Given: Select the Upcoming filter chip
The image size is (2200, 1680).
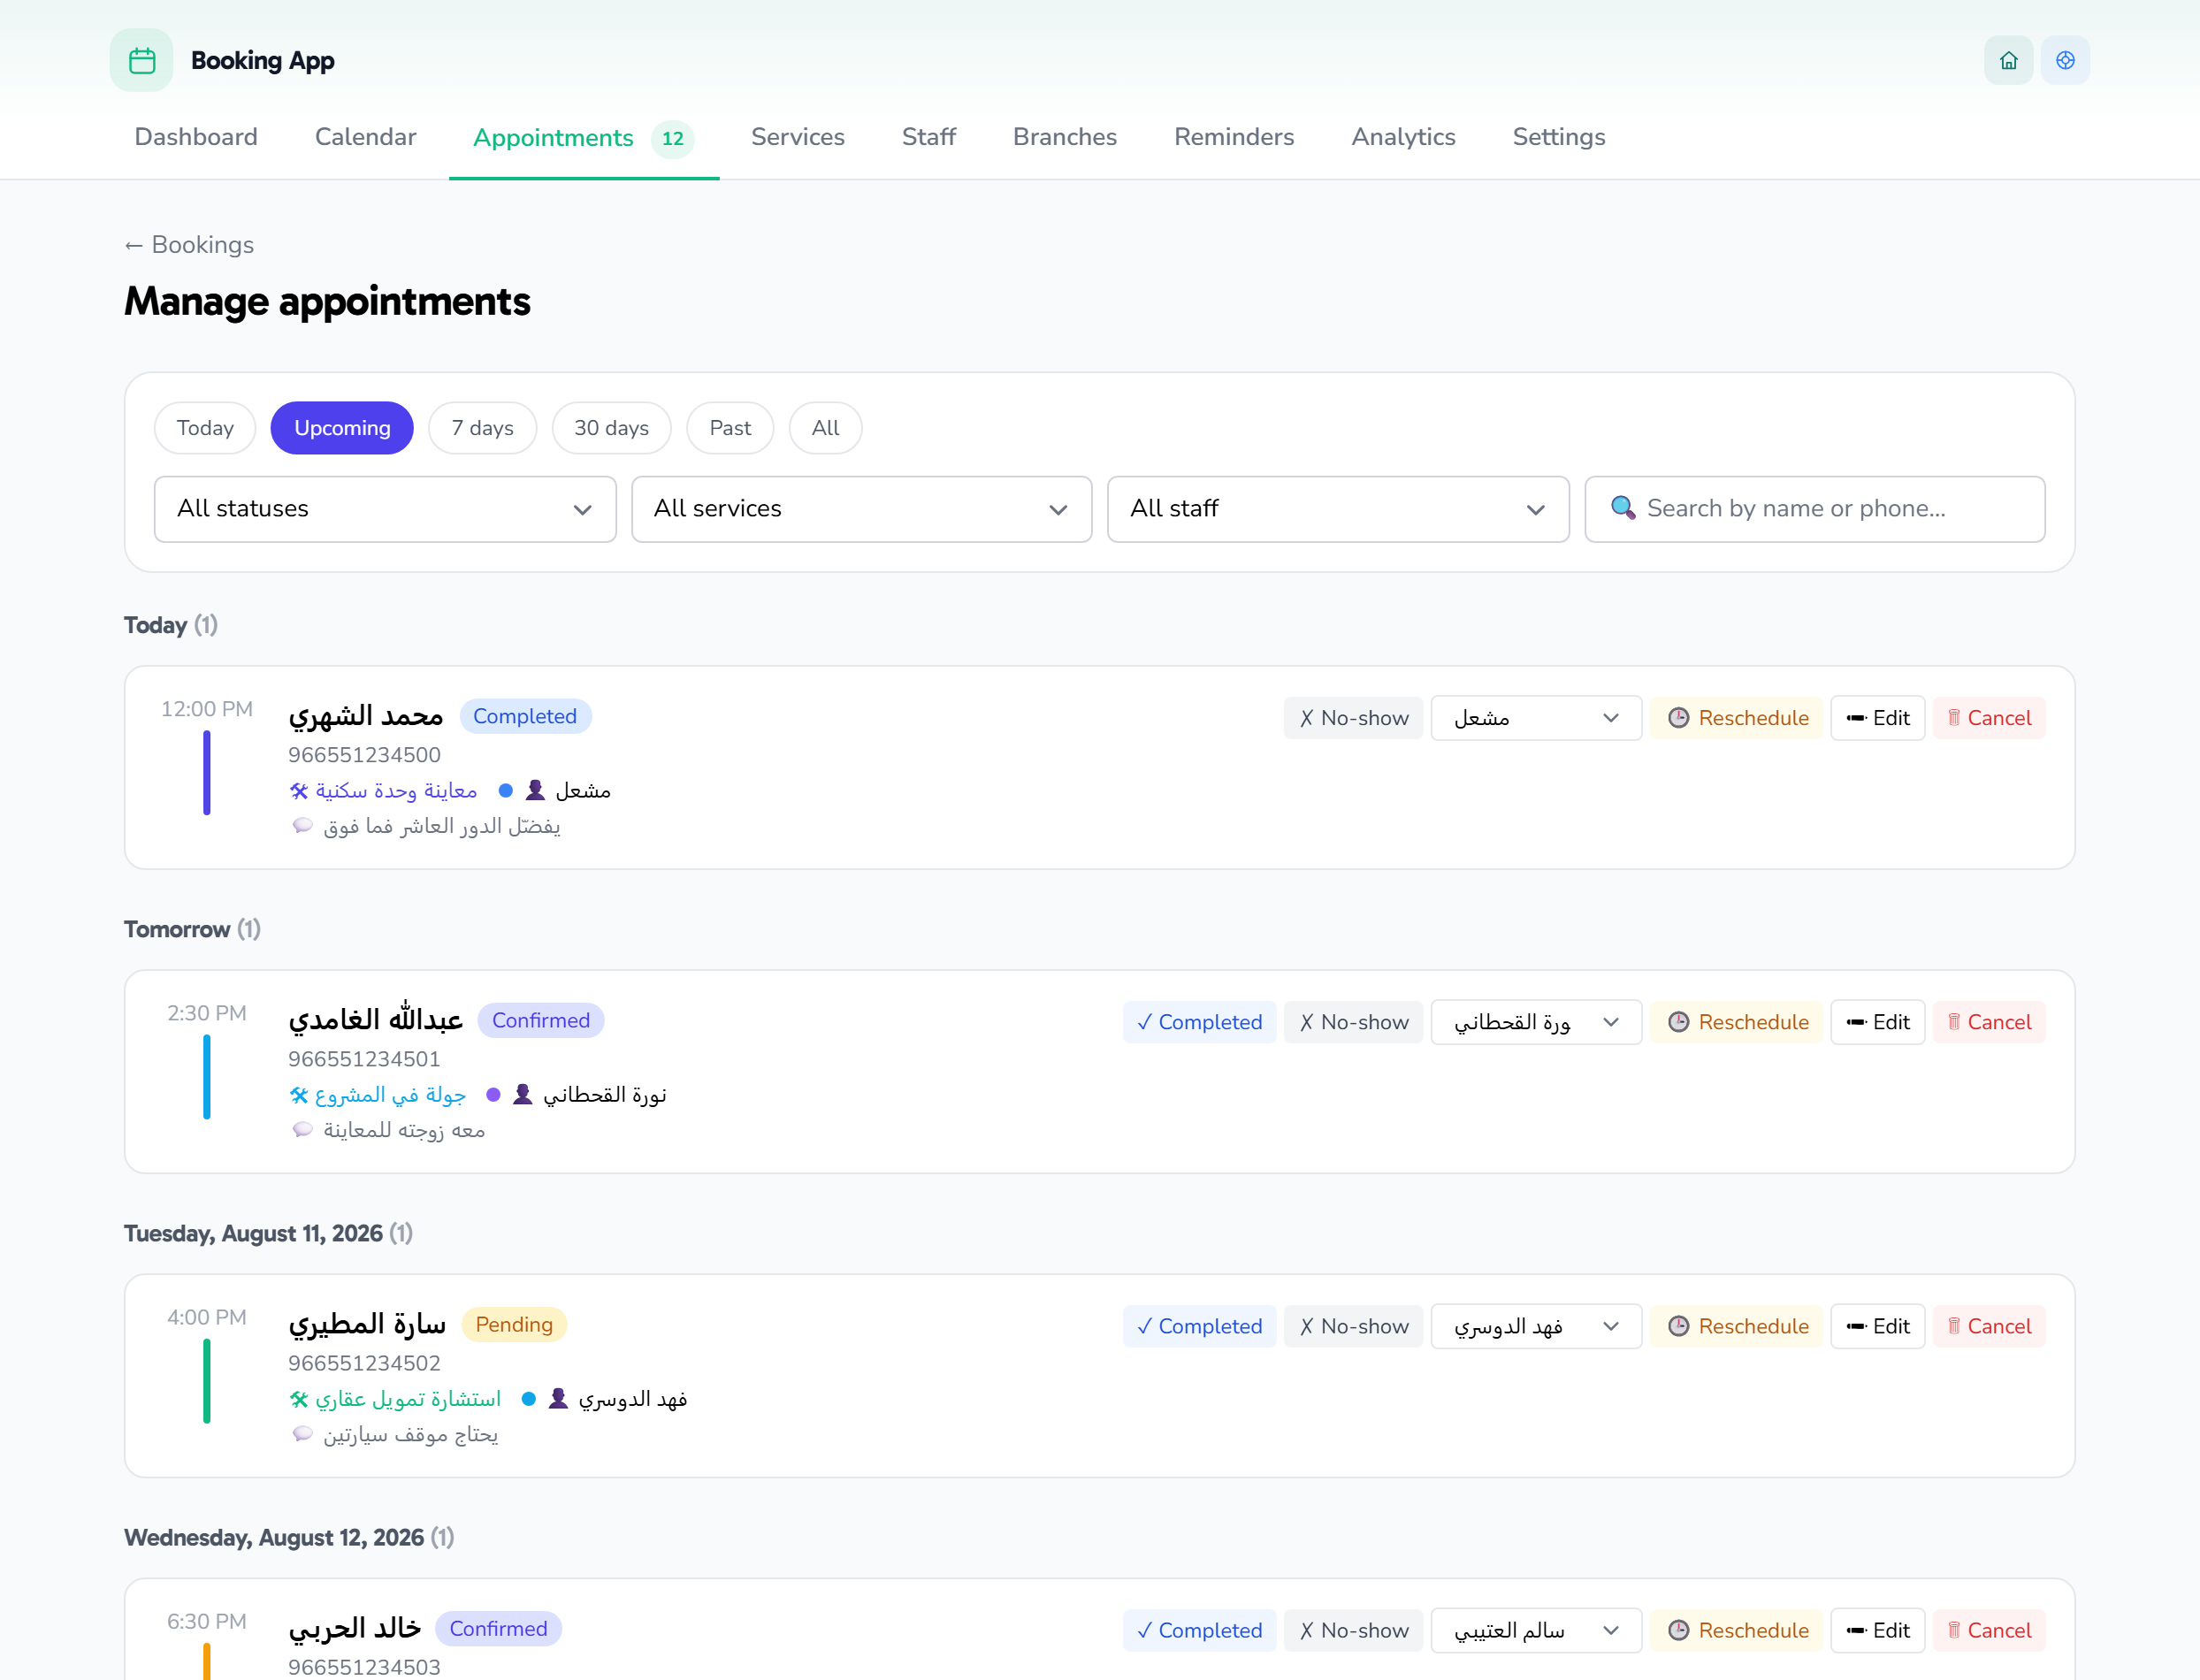Looking at the screenshot, I should pos(342,428).
